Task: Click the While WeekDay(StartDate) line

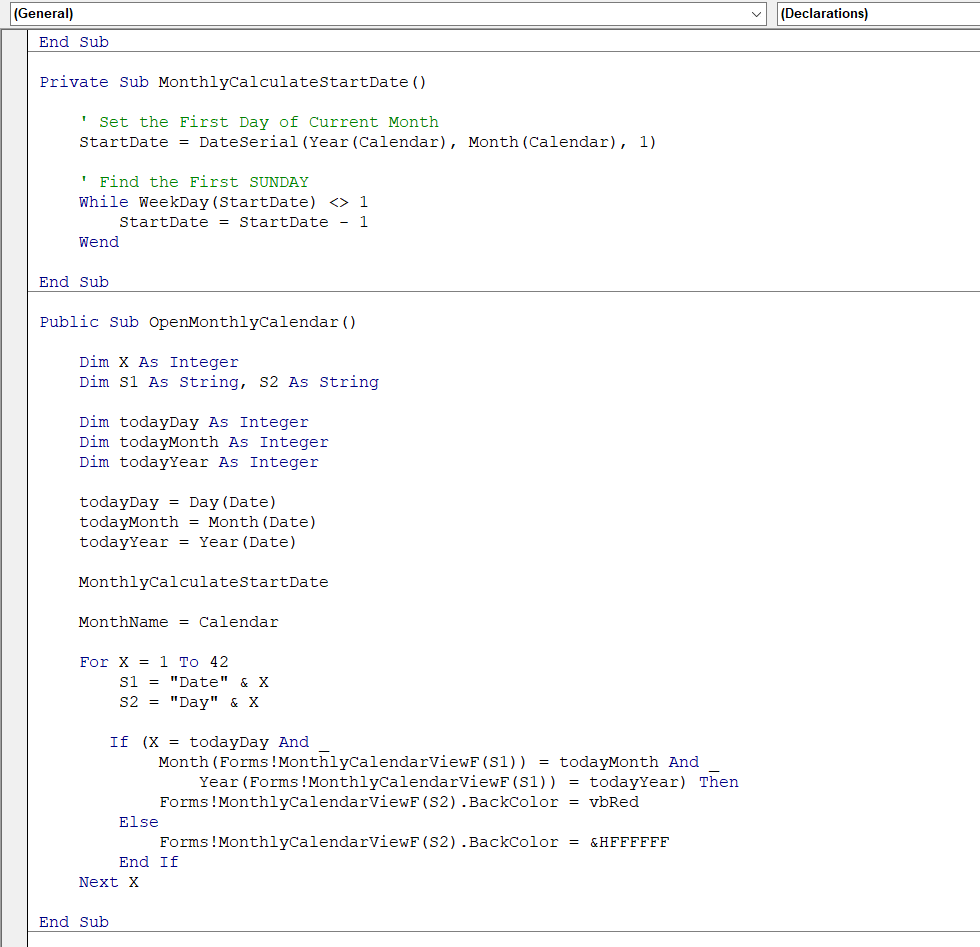Action: click(x=223, y=202)
